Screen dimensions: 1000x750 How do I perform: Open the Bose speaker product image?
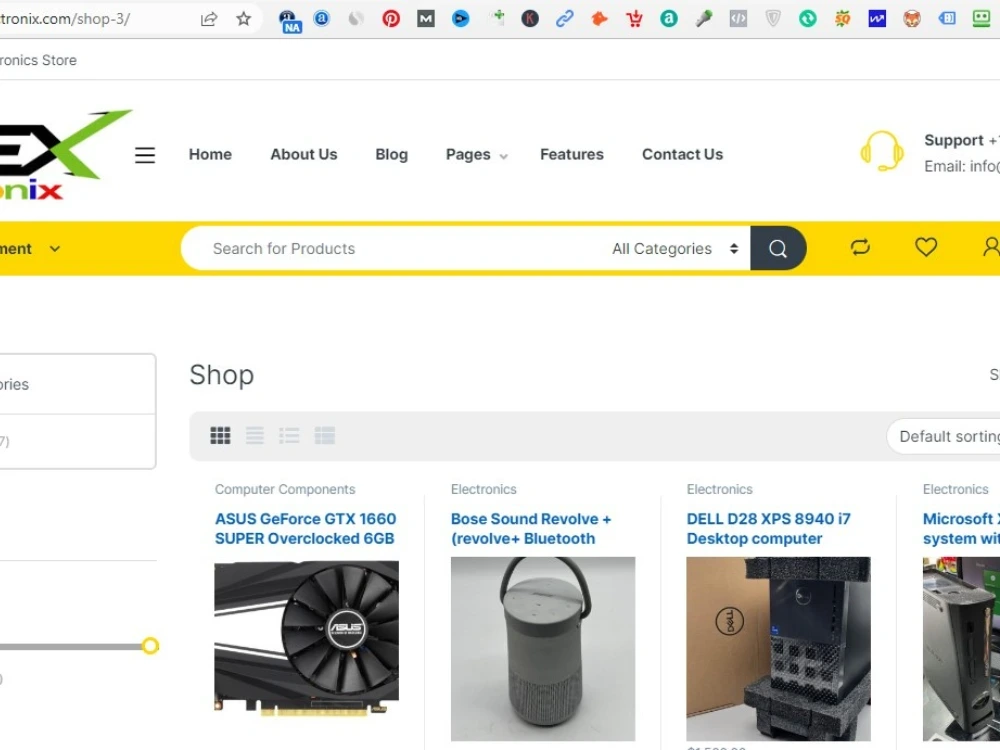[x=543, y=649]
